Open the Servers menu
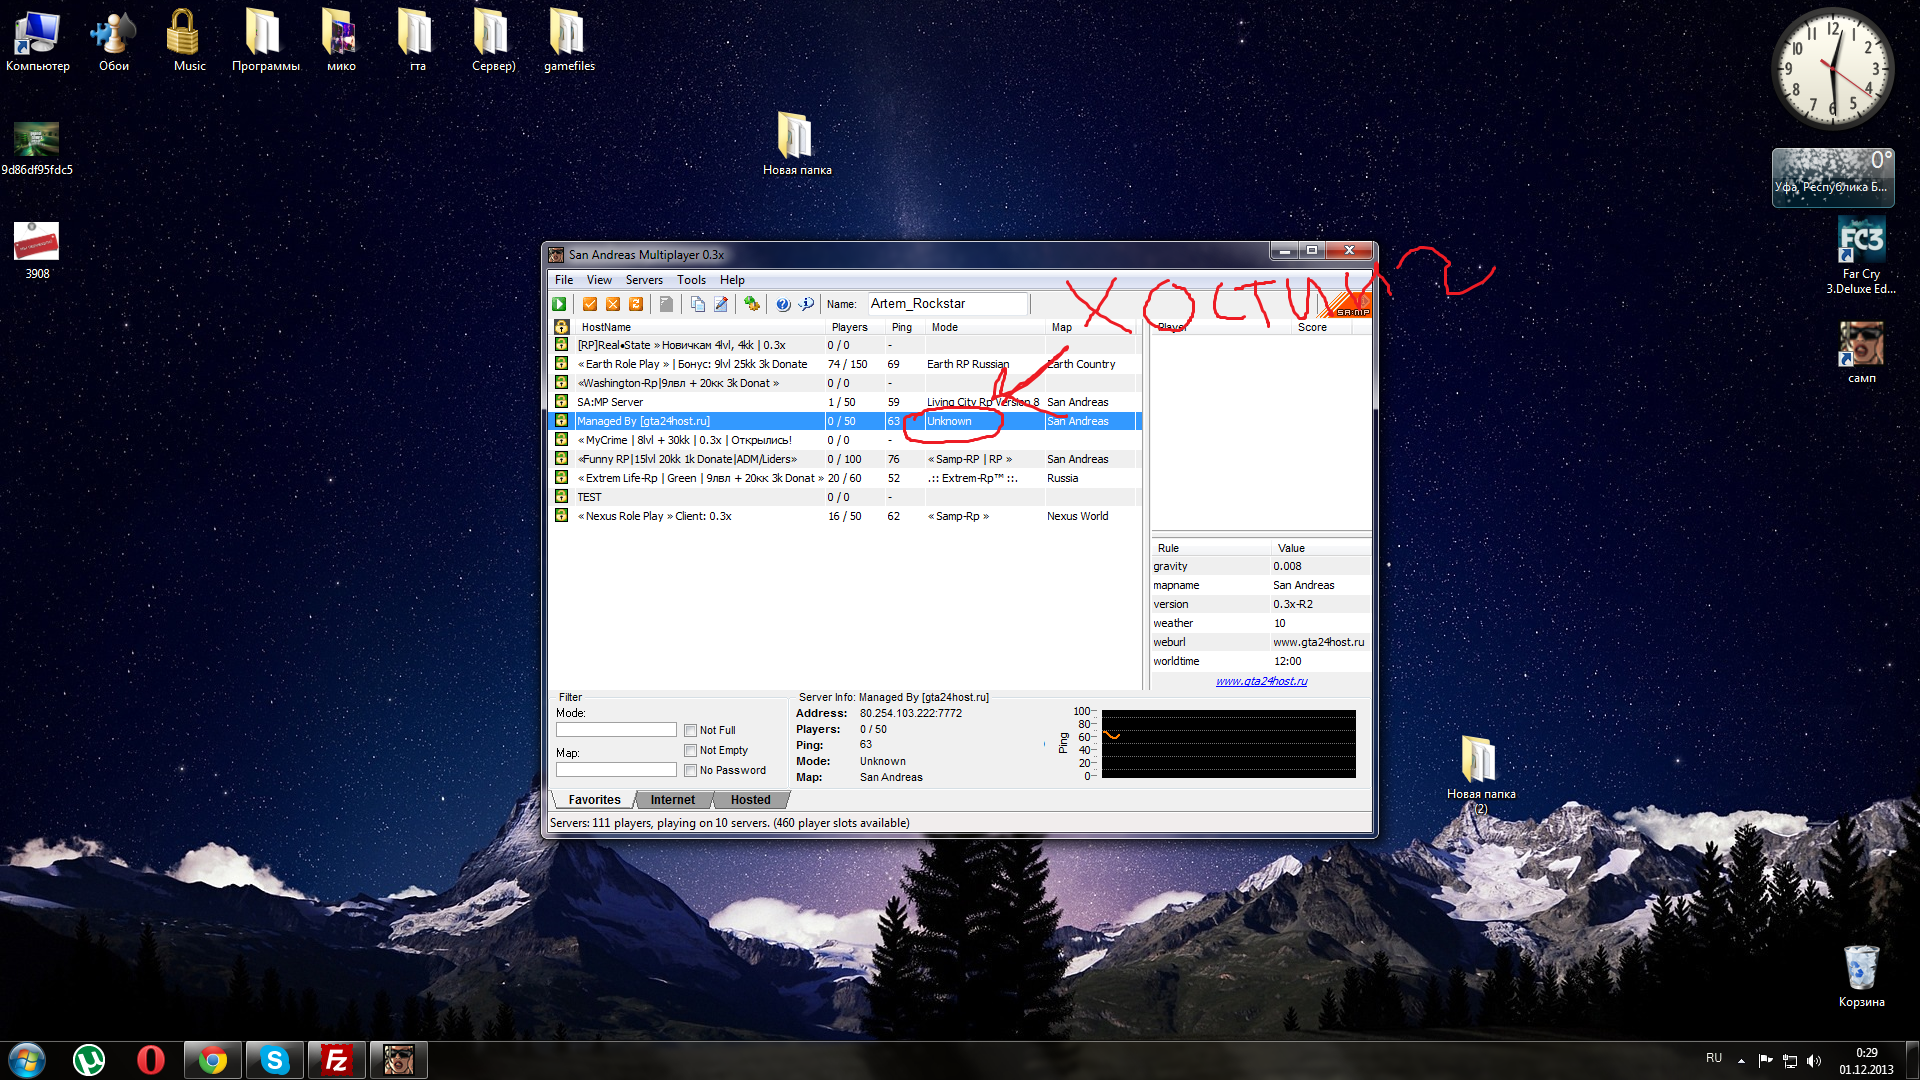Image resolution: width=1920 pixels, height=1080 pixels. click(644, 280)
